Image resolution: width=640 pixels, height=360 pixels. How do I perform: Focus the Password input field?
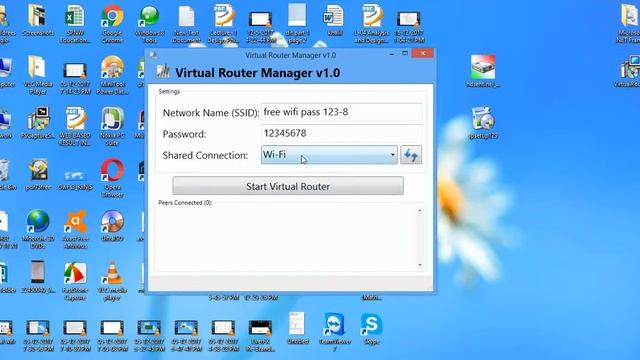click(x=341, y=133)
